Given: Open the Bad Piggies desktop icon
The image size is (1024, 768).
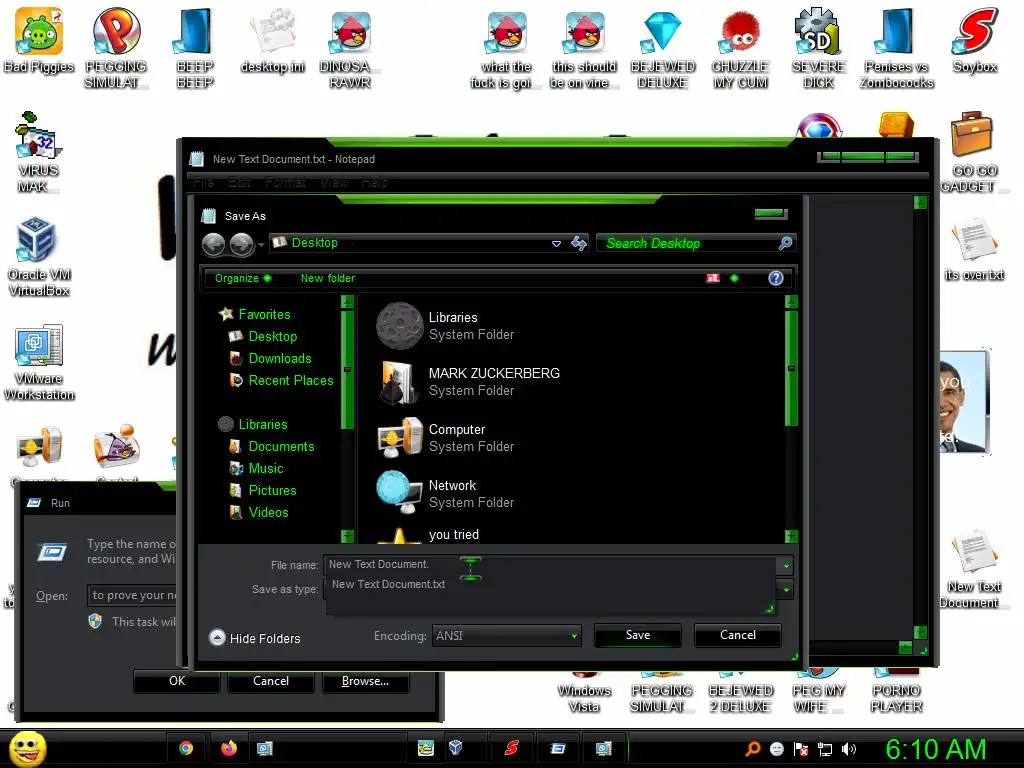Looking at the screenshot, I should 39,39.
